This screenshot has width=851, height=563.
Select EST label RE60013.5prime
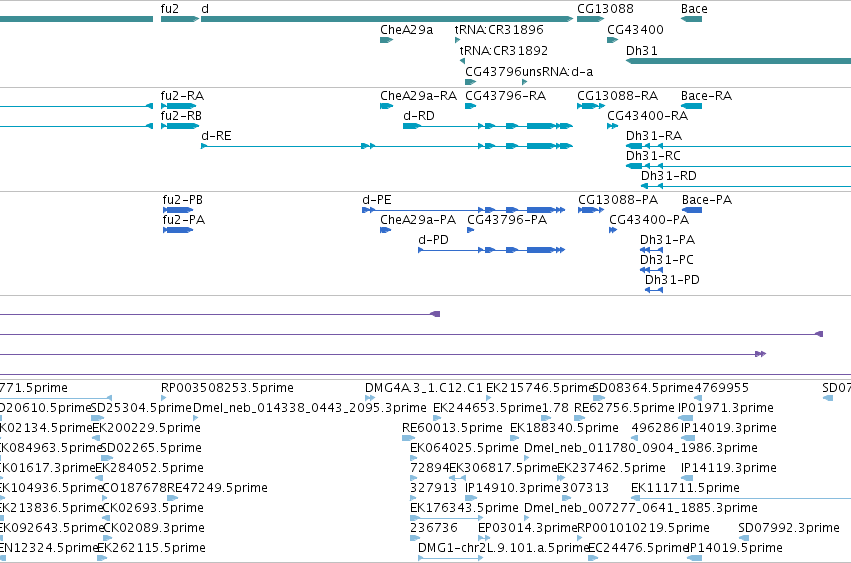click(452, 428)
